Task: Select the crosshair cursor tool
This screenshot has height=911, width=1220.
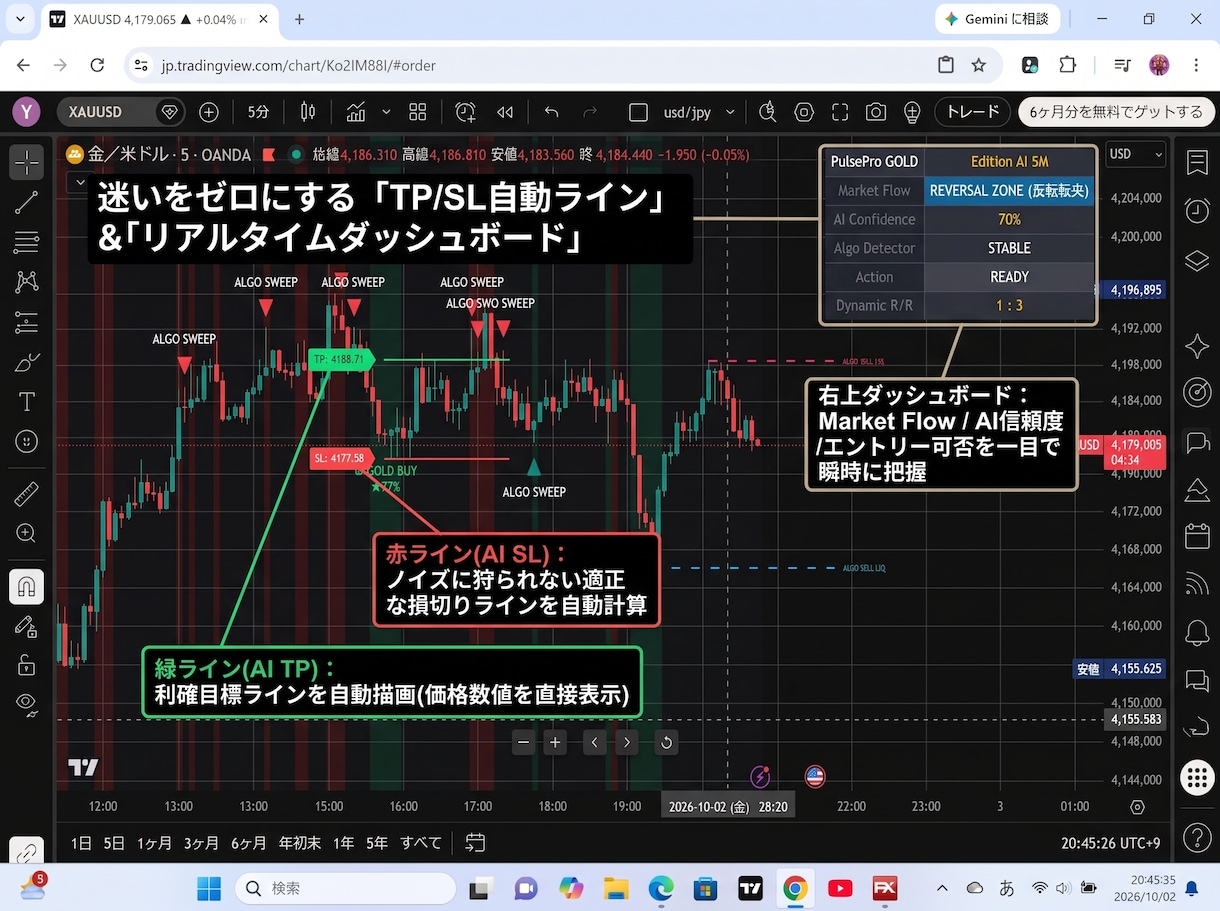Action: coord(27,161)
